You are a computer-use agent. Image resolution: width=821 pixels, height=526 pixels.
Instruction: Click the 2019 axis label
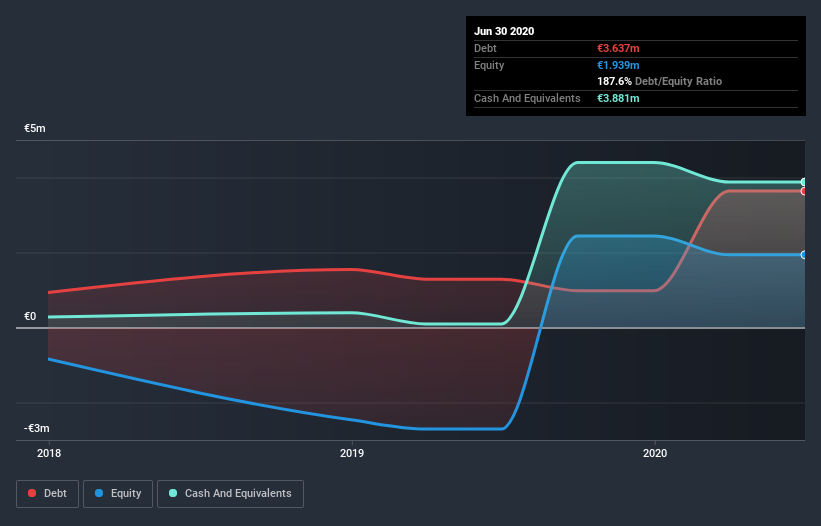click(352, 453)
